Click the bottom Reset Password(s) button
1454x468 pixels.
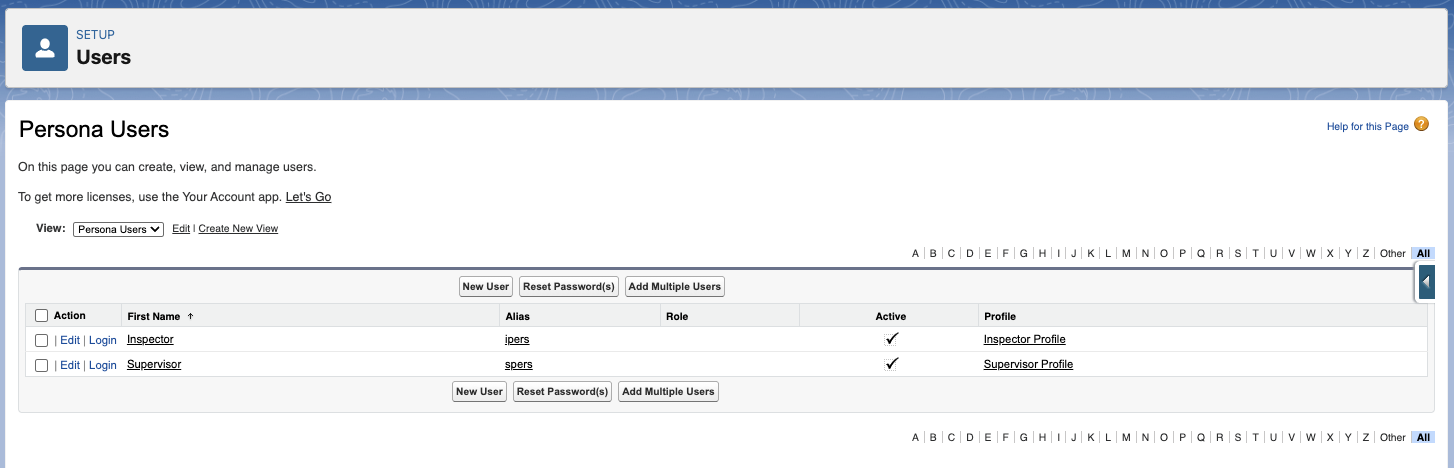click(x=562, y=392)
